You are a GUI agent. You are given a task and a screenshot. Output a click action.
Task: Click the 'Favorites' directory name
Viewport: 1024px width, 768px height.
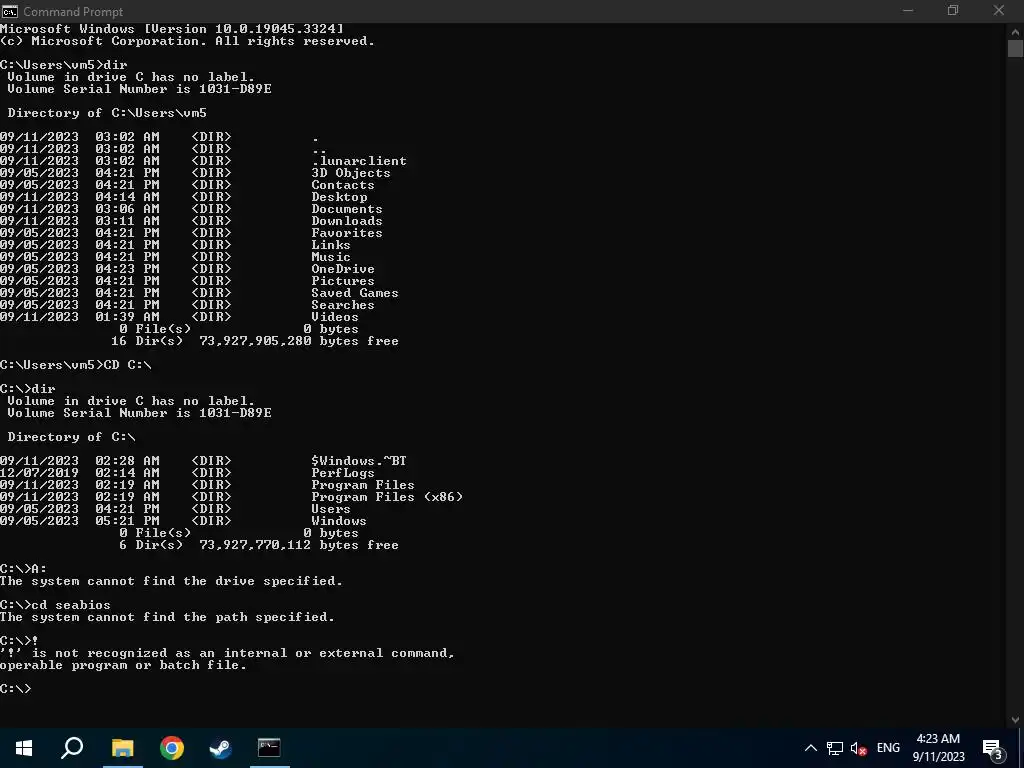pyautogui.click(x=347, y=233)
